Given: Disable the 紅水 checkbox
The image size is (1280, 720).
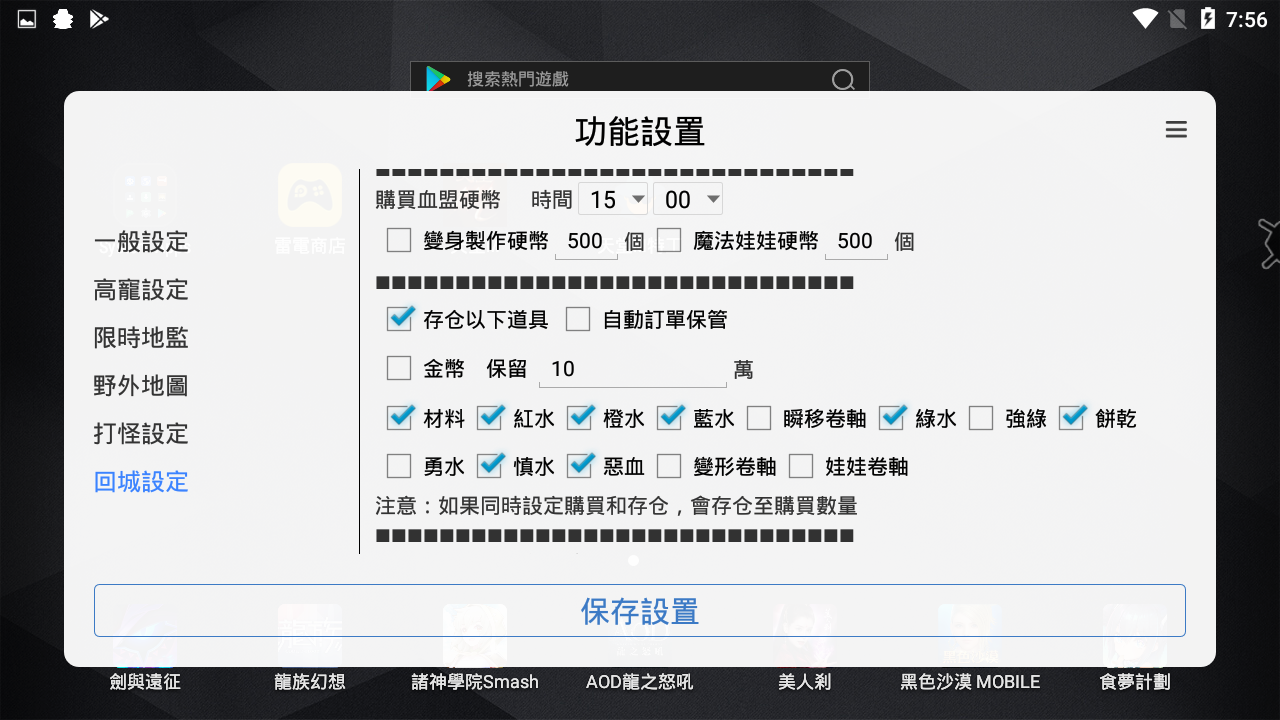Looking at the screenshot, I should tap(490, 418).
